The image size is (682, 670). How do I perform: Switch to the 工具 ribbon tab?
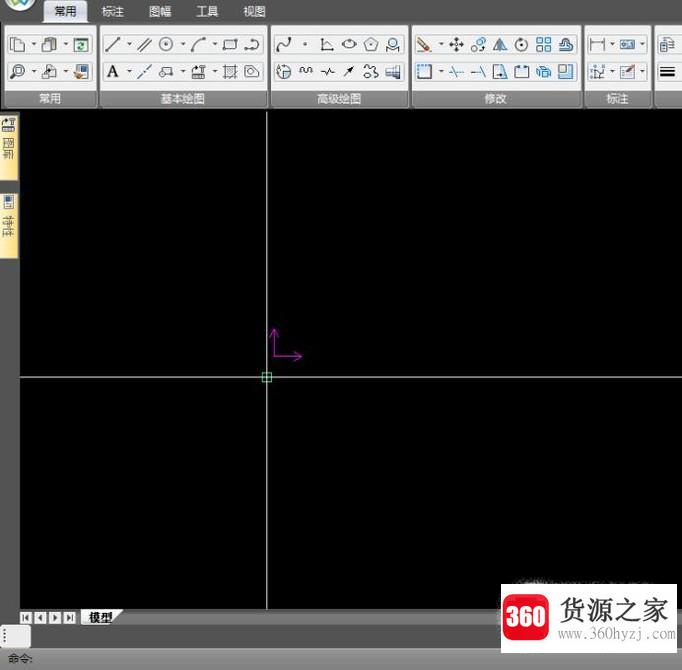pos(207,12)
